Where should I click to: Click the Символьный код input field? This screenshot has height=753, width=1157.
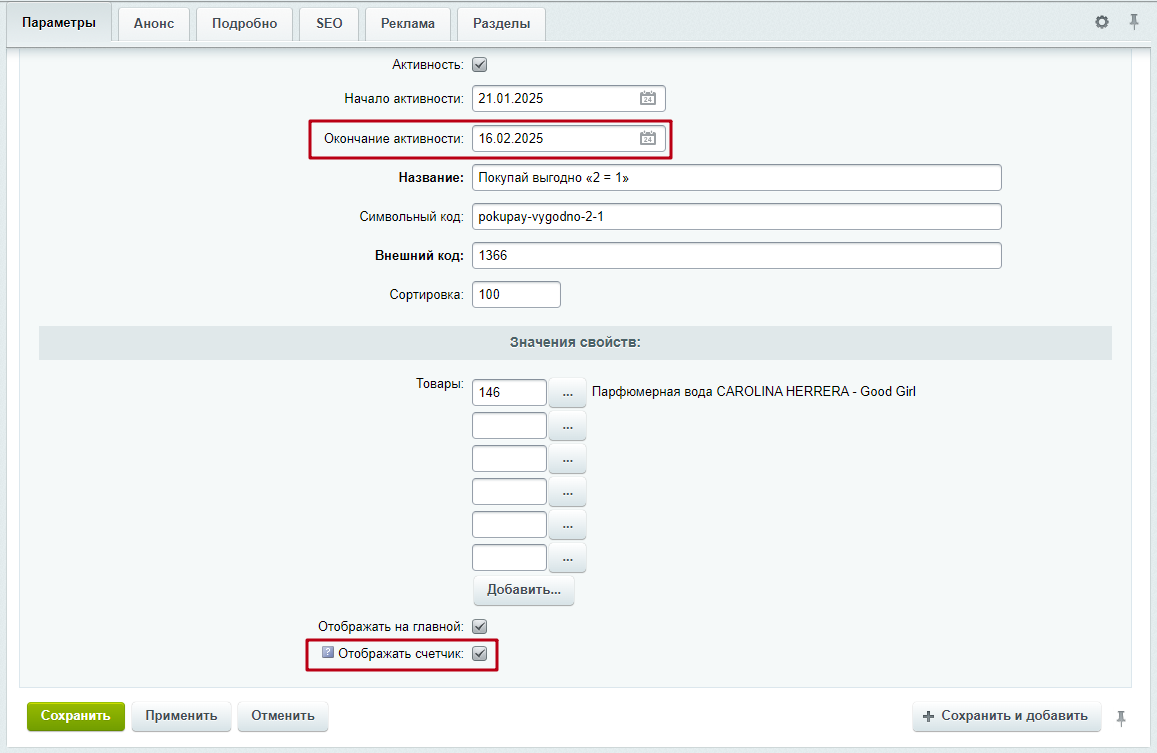[736, 216]
